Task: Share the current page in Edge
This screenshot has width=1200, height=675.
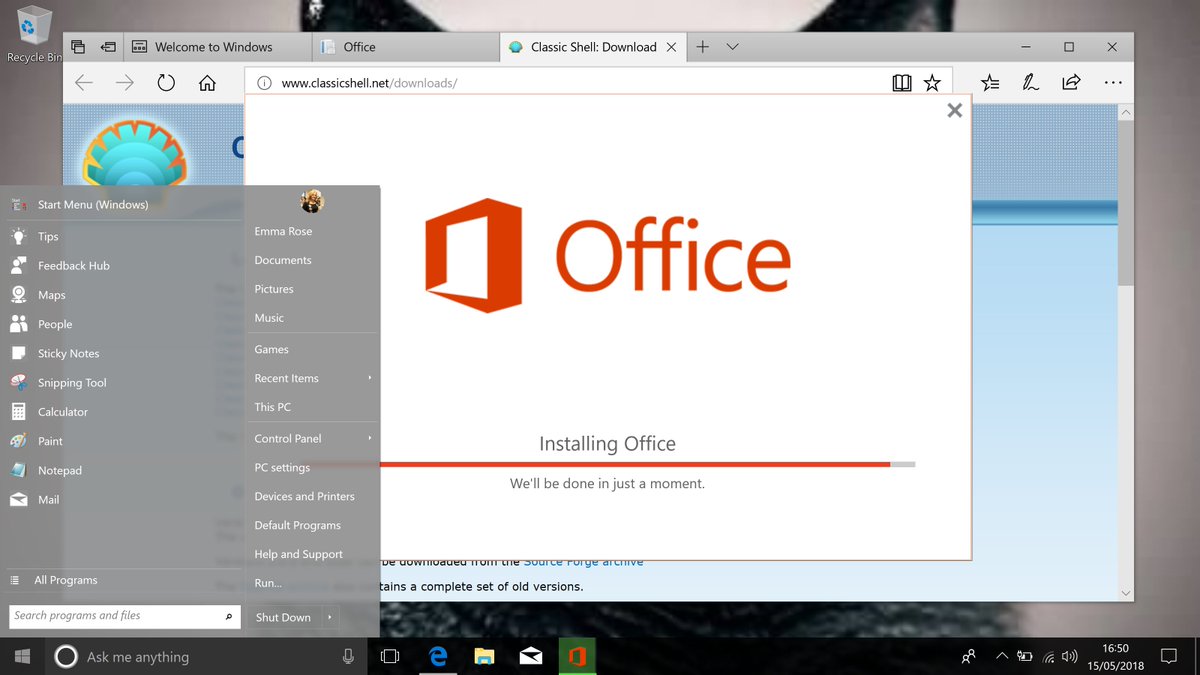Action: pos(1071,83)
